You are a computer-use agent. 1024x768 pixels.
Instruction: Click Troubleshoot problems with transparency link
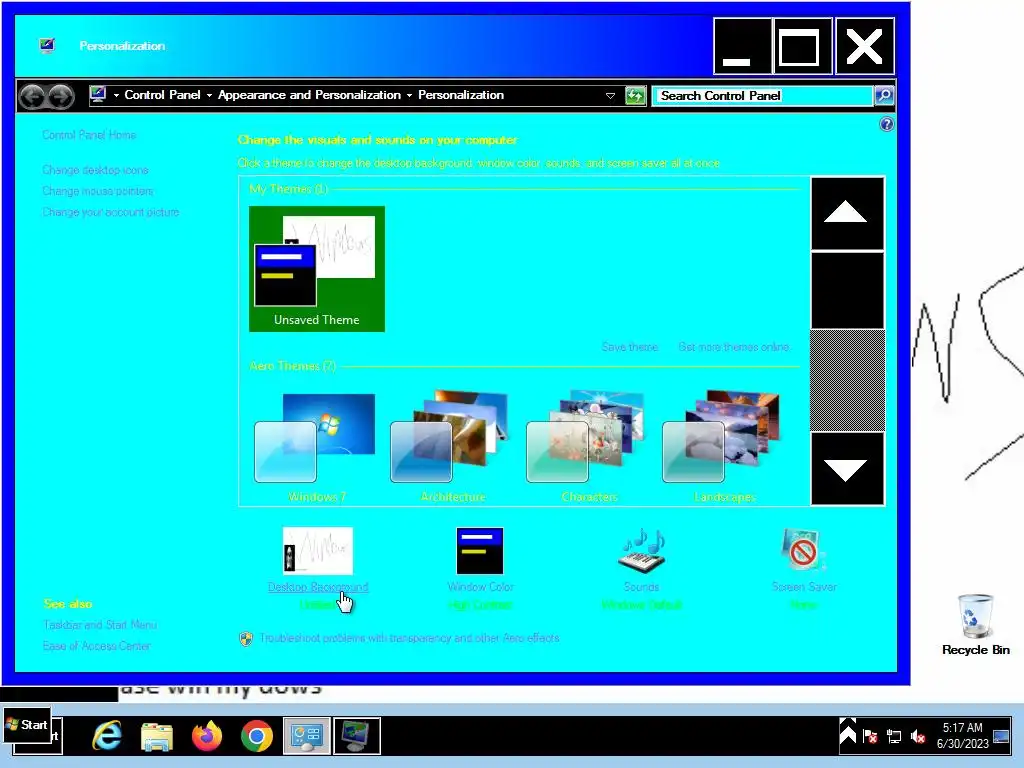(409, 638)
